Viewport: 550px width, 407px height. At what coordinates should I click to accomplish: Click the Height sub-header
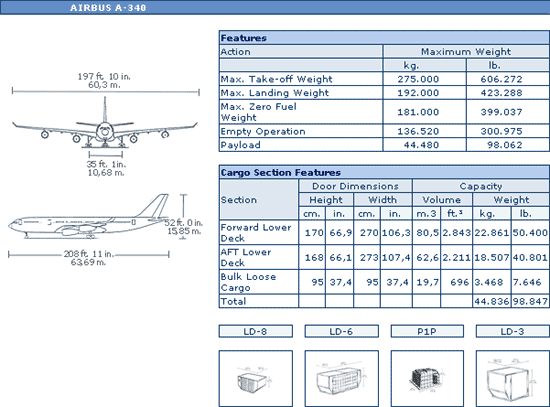[x=326, y=200]
